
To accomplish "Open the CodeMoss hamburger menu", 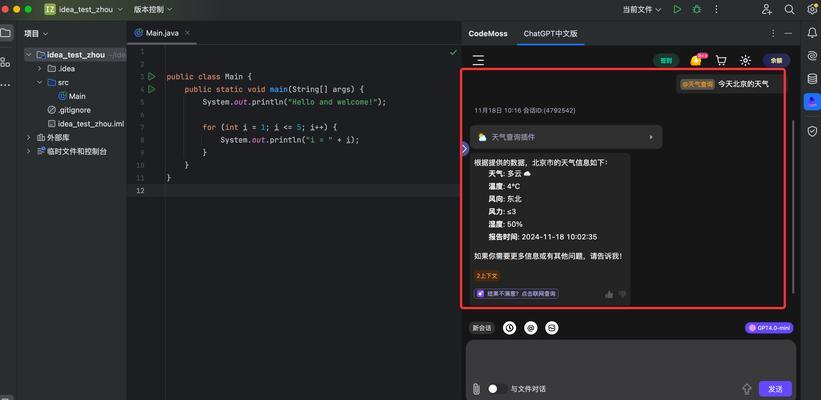I will pyautogui.click(x=478, y=60).
